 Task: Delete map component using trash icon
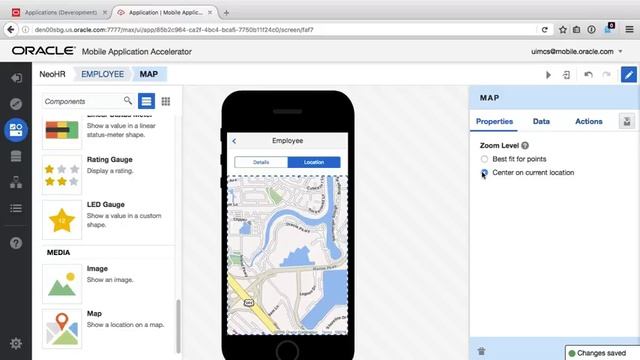click(482, 351)
